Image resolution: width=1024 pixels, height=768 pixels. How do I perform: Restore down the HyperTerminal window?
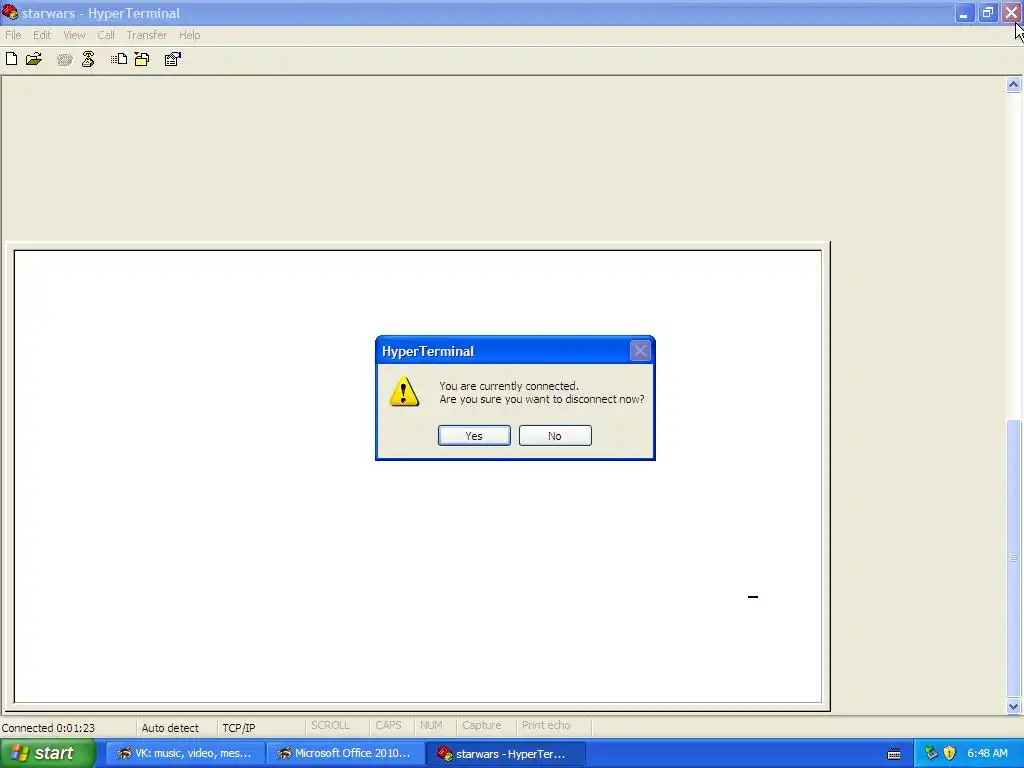click(987, 13)
